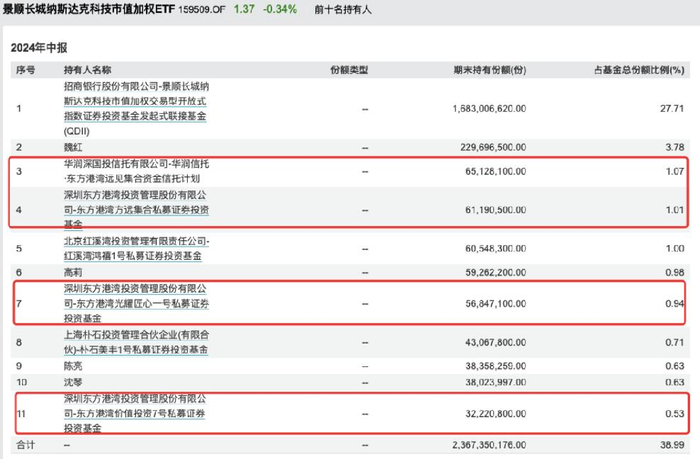700x459 pixels.
Task: Click percentage 0.94
Action: click(x=675, y=304)
